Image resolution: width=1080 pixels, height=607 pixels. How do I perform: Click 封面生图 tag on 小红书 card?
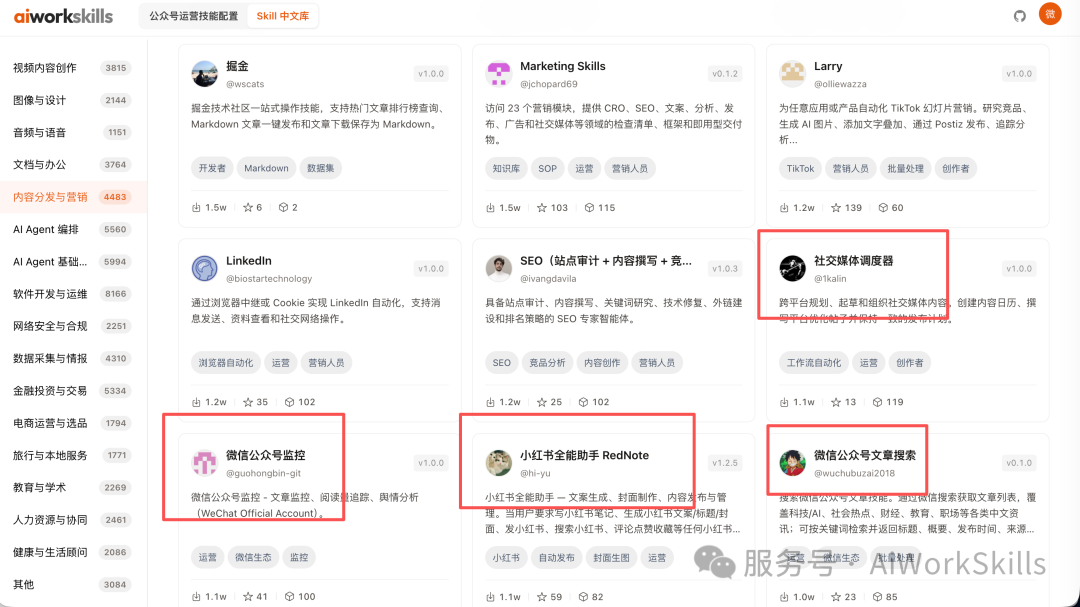tap(611, 557)
